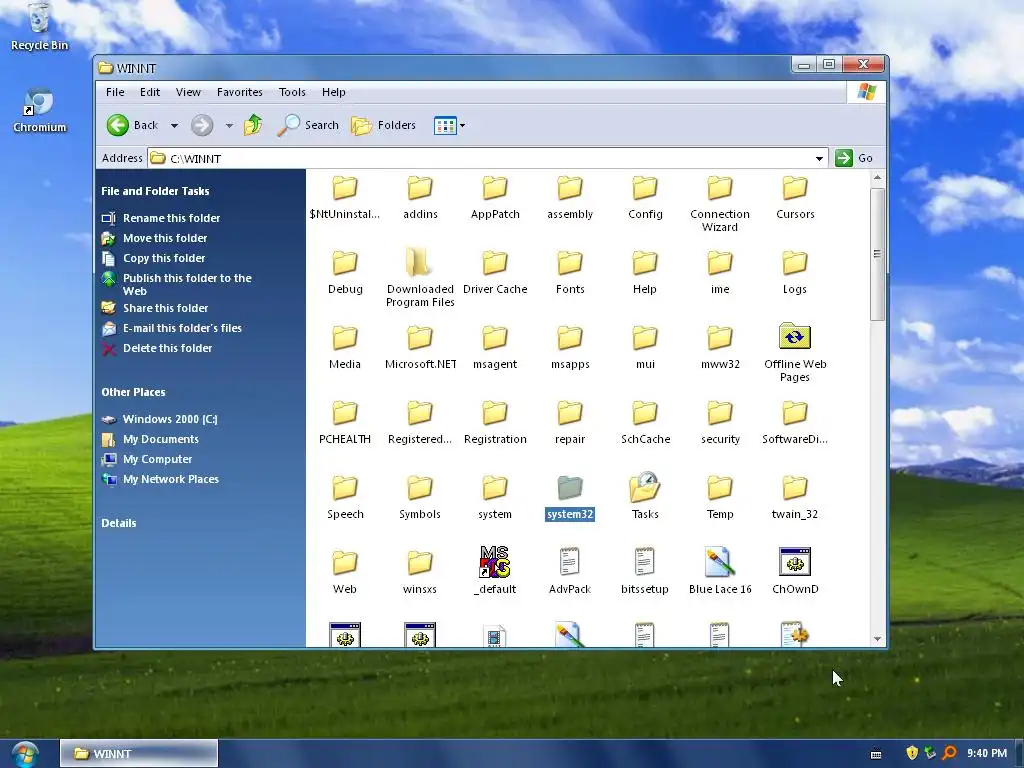
Task: Open the File menu
Action: 115,92
